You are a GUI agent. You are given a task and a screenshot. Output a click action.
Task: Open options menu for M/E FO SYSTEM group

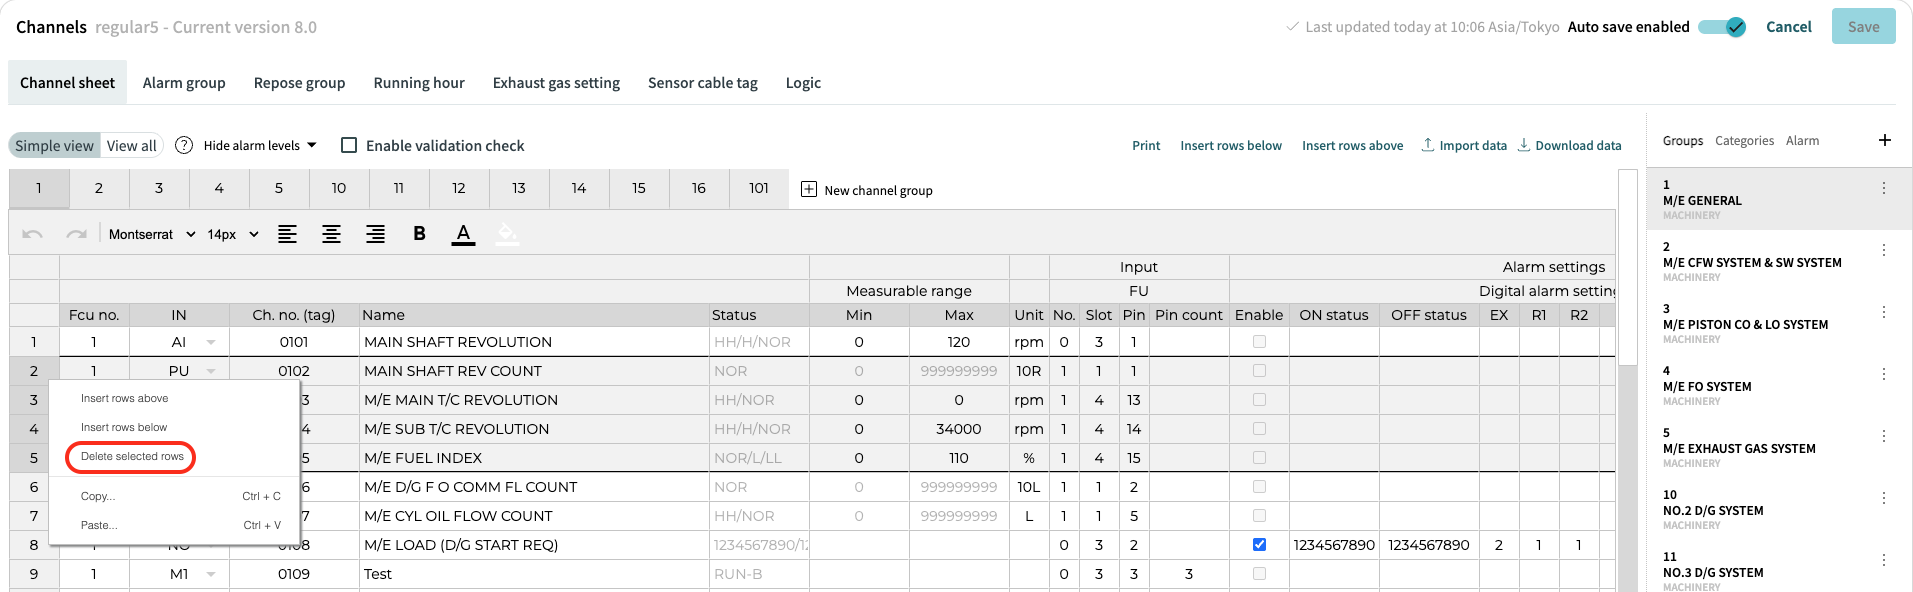pos(1884,374)
